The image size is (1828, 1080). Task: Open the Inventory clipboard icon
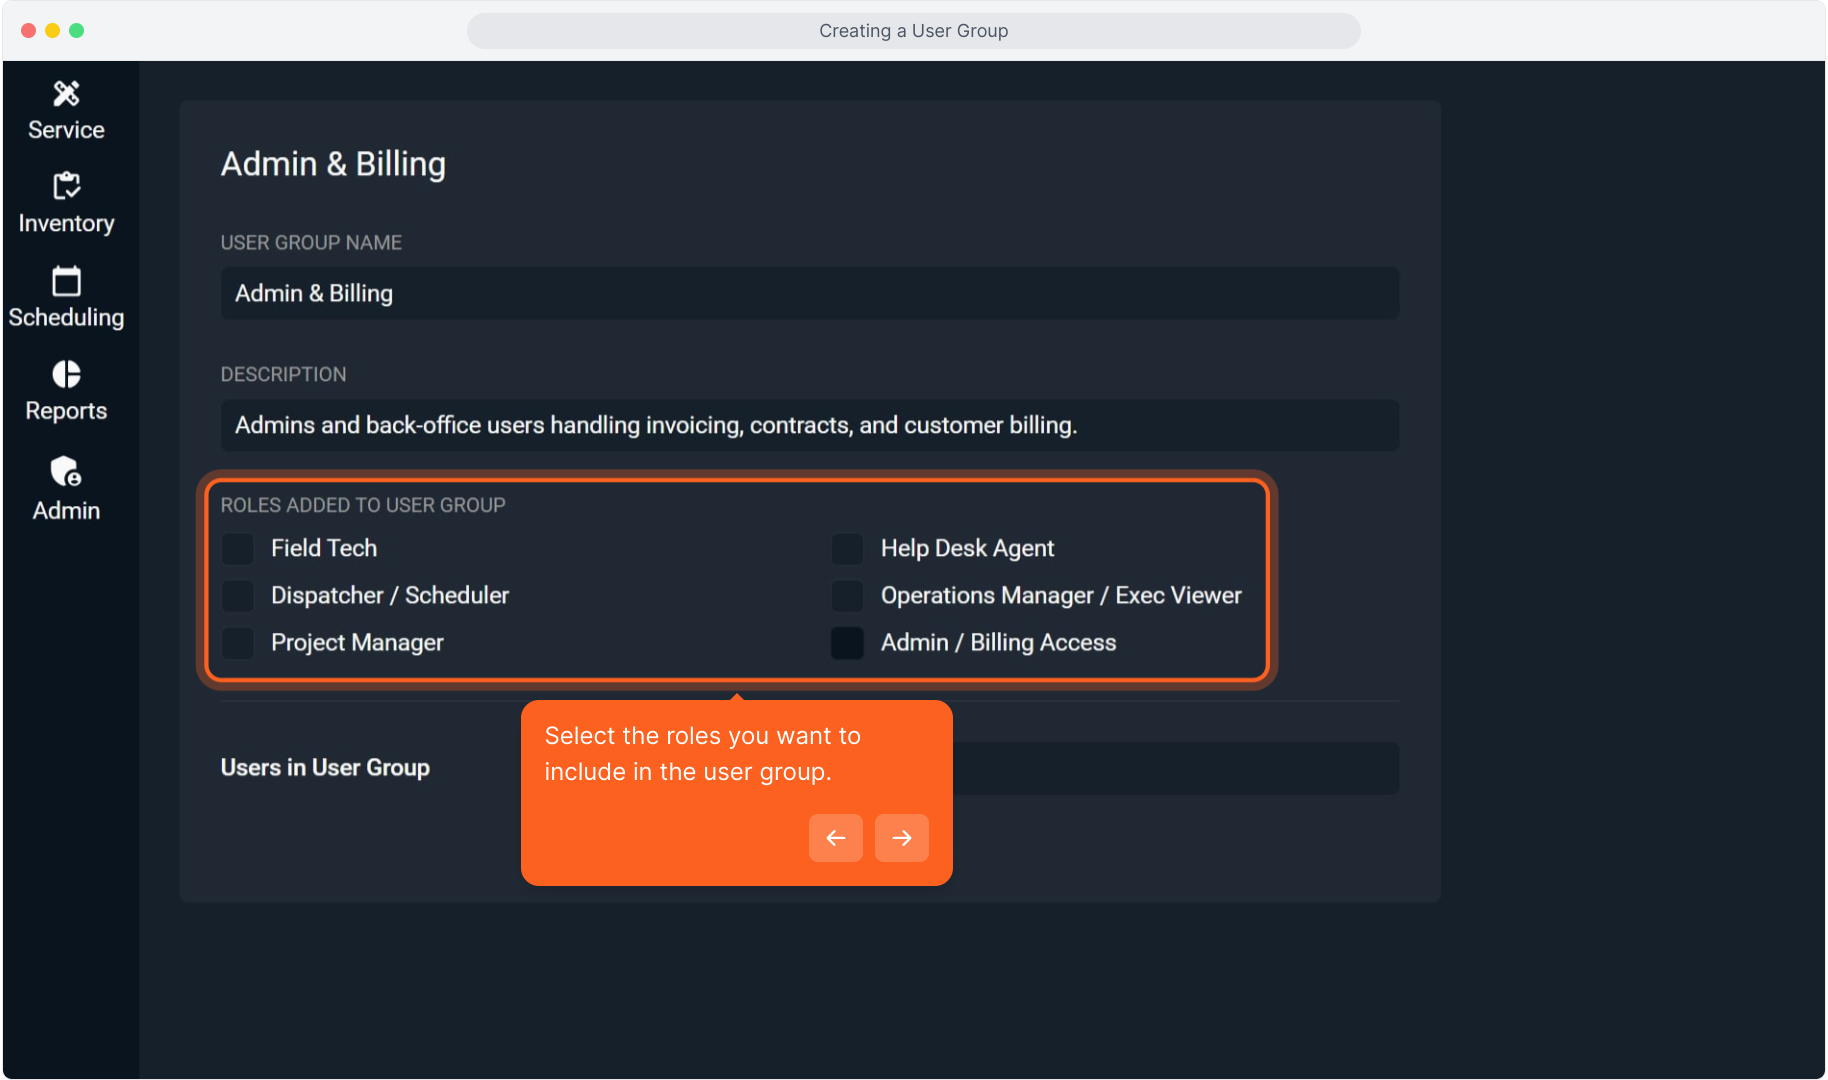66,186
